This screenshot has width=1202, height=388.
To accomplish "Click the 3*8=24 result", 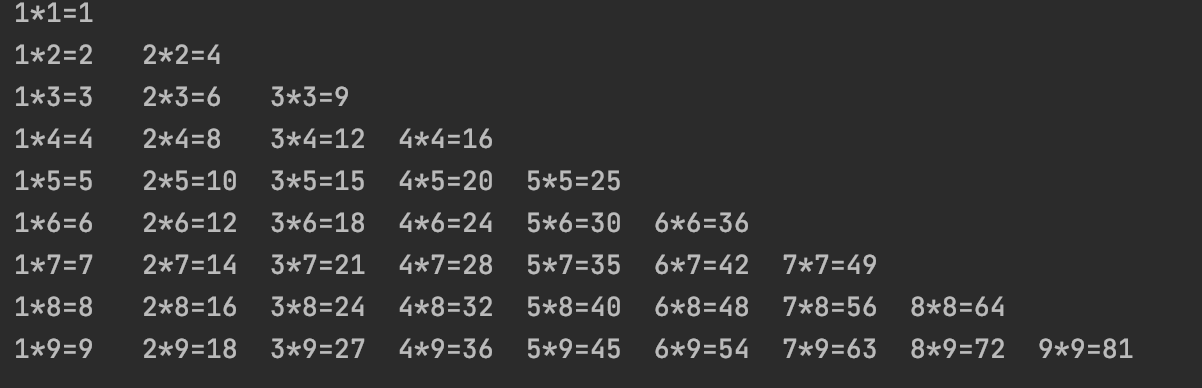I will 318,307.
